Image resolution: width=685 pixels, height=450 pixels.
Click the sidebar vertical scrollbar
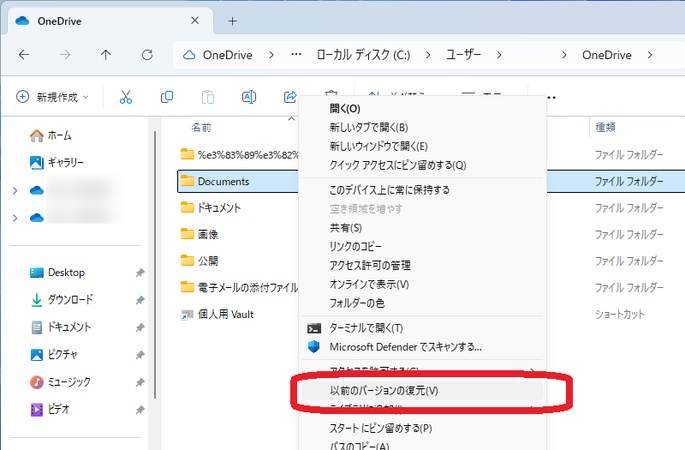(155, 265)
